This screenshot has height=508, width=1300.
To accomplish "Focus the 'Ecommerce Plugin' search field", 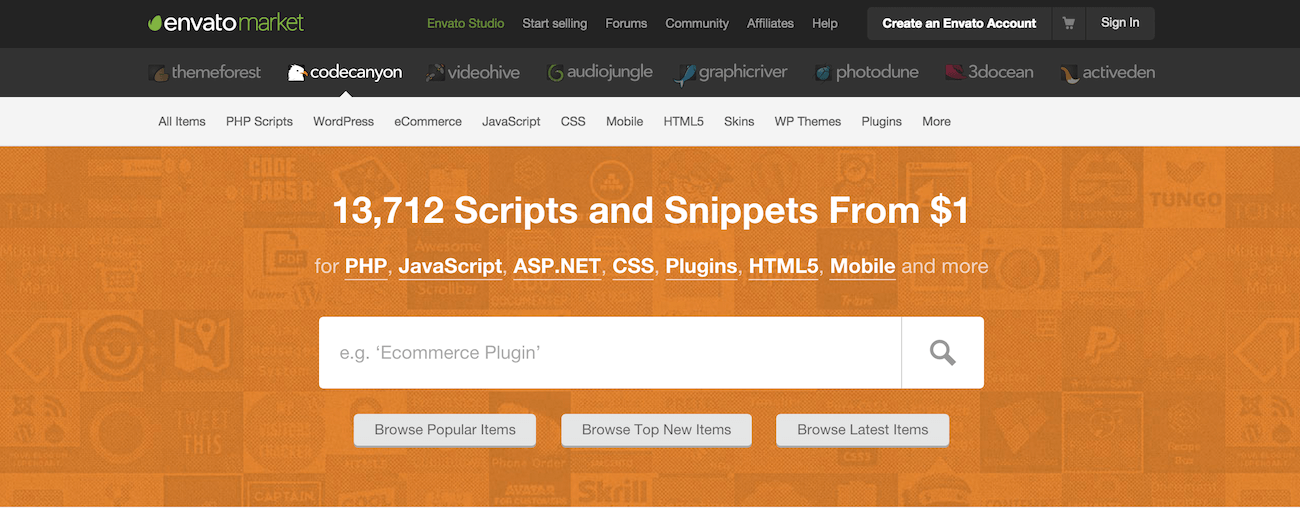I will tap(610, 353).
